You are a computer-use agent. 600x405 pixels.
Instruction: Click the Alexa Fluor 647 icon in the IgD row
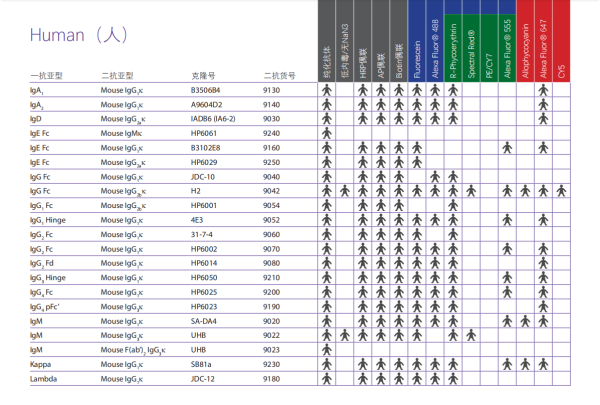coord(543,118)
